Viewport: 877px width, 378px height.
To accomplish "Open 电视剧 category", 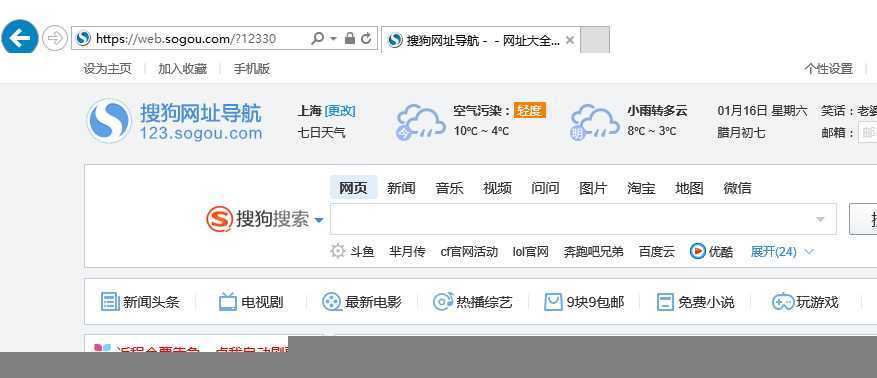I will point(251,303).
